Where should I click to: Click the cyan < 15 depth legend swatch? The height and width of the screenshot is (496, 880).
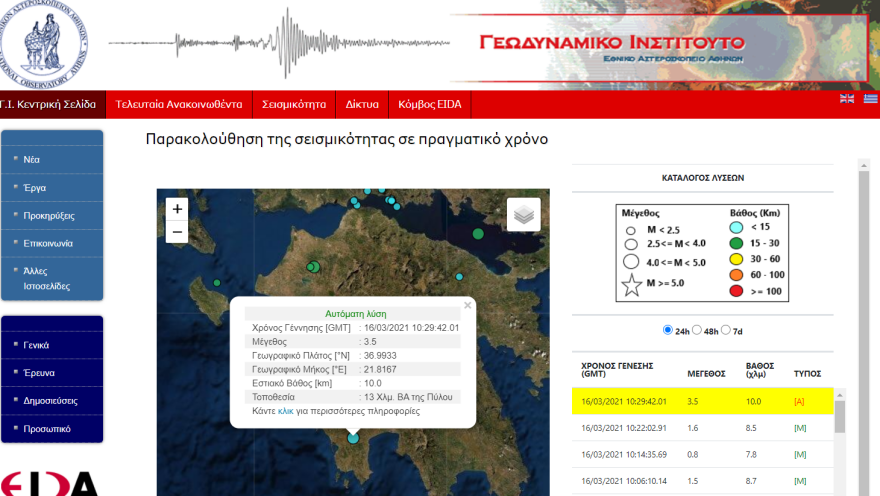coord(736,227)
